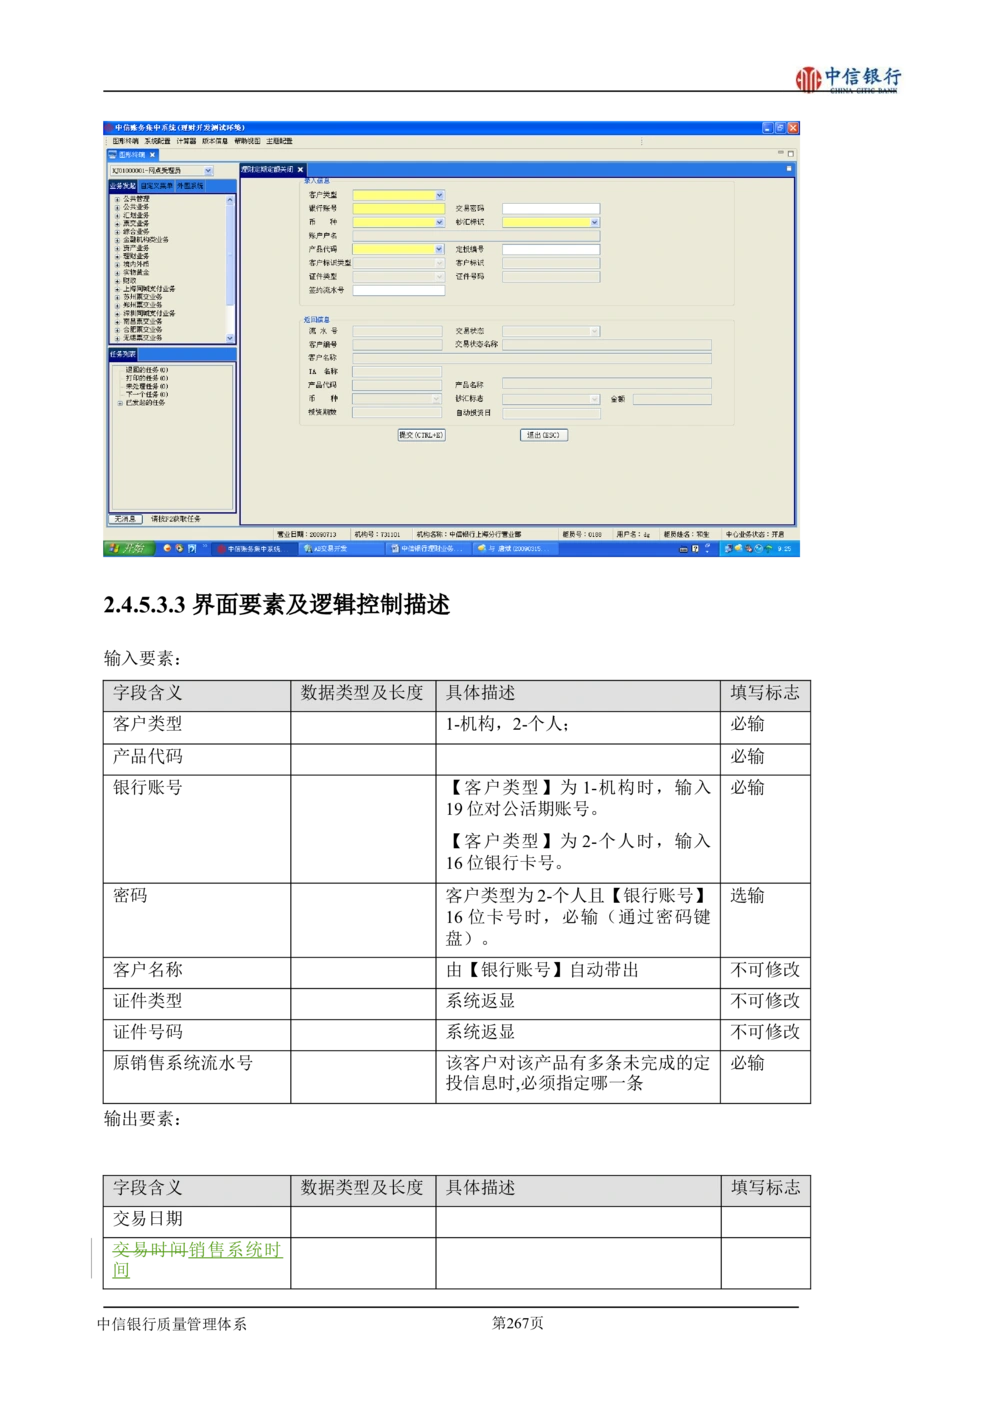Open the 币种 dropdown in input section
This screenshot has height=1415, width=1000.
(439, 222)
